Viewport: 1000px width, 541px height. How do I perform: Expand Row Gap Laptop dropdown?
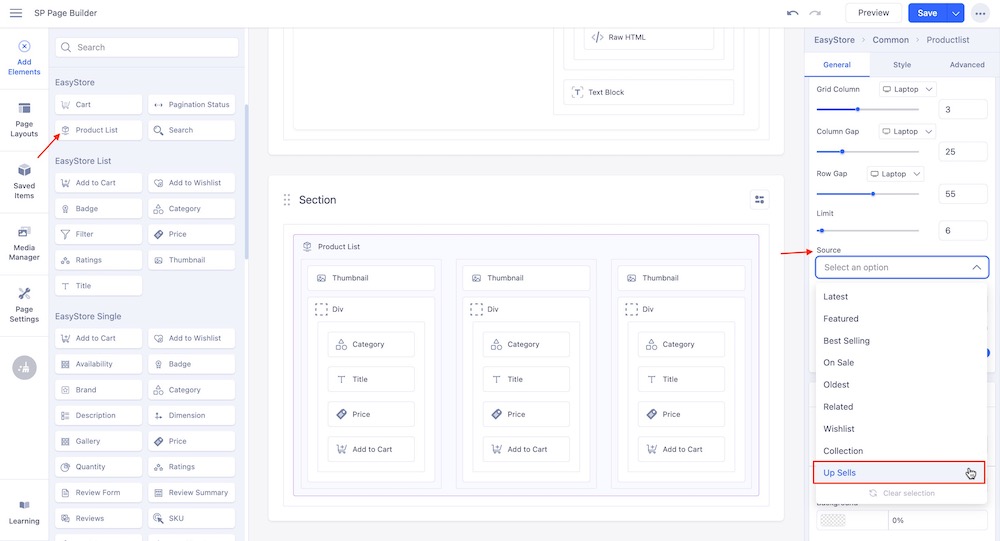(895, 174)
